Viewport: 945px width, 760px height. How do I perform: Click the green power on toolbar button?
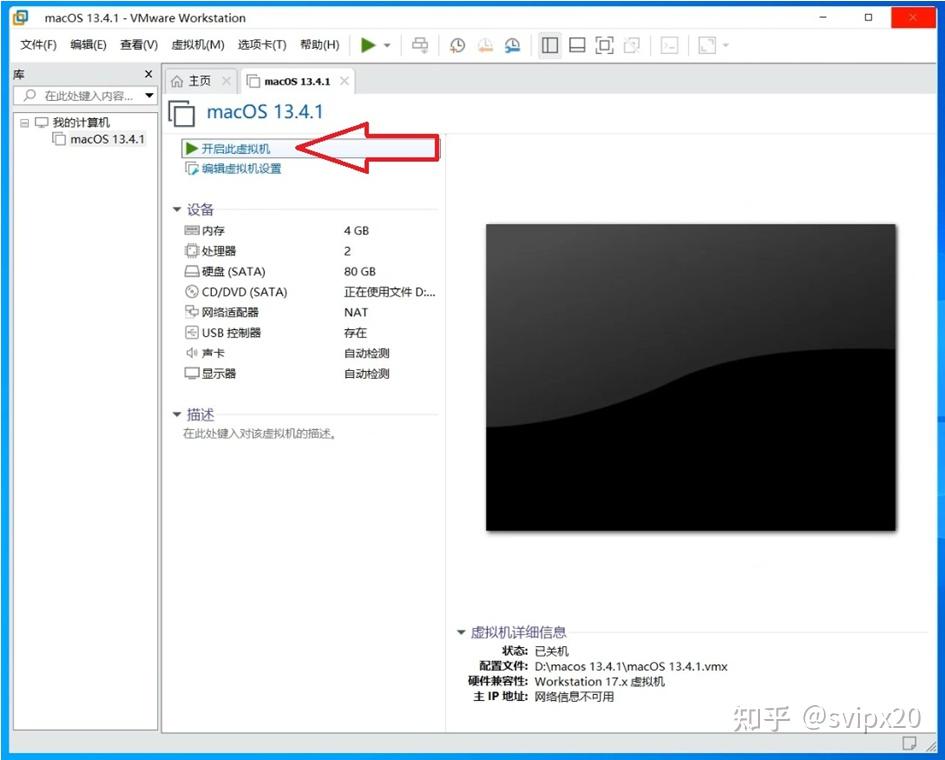click(368, 45)
